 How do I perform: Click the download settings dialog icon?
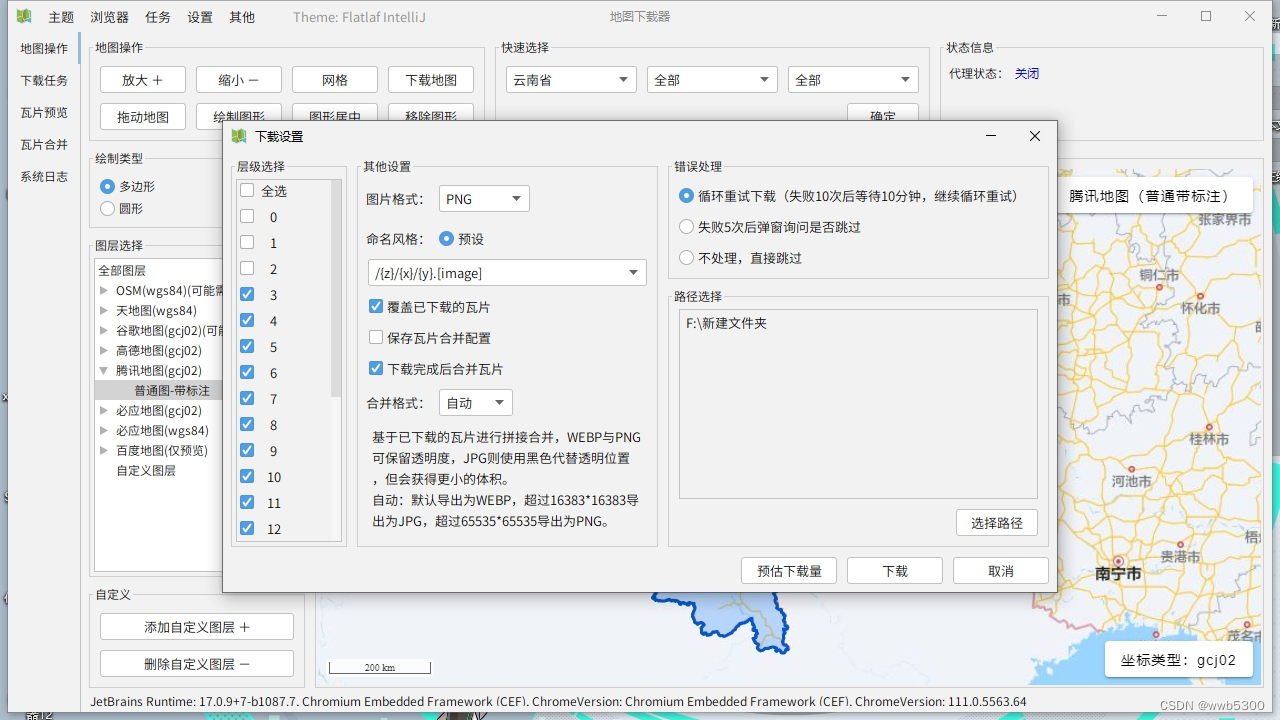[x=238, y=136]
